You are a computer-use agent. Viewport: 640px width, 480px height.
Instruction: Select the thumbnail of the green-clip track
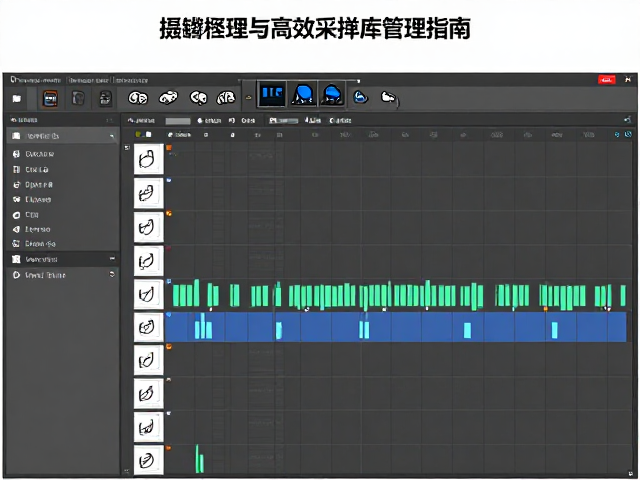click(149, 294)
